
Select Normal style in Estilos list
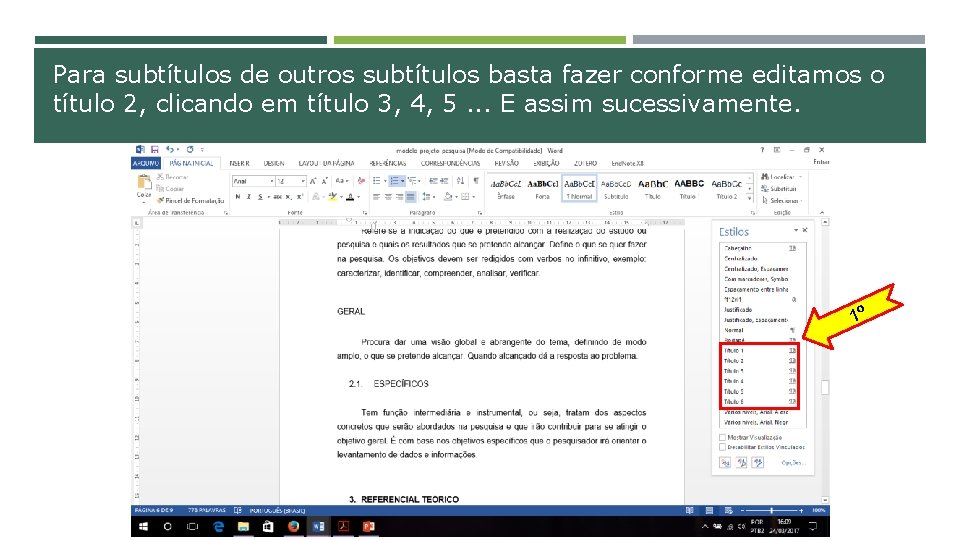tap(760, 330)
